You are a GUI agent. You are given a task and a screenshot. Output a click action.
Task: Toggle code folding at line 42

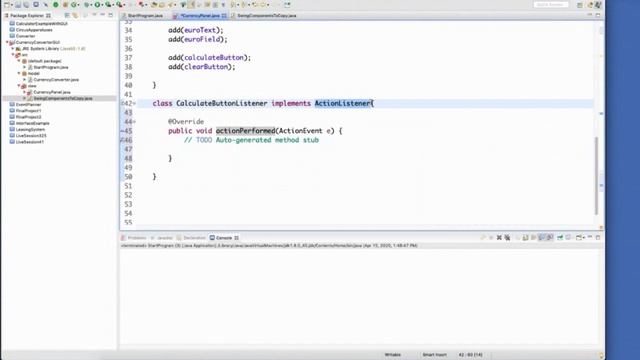click(x=134, y=104)
